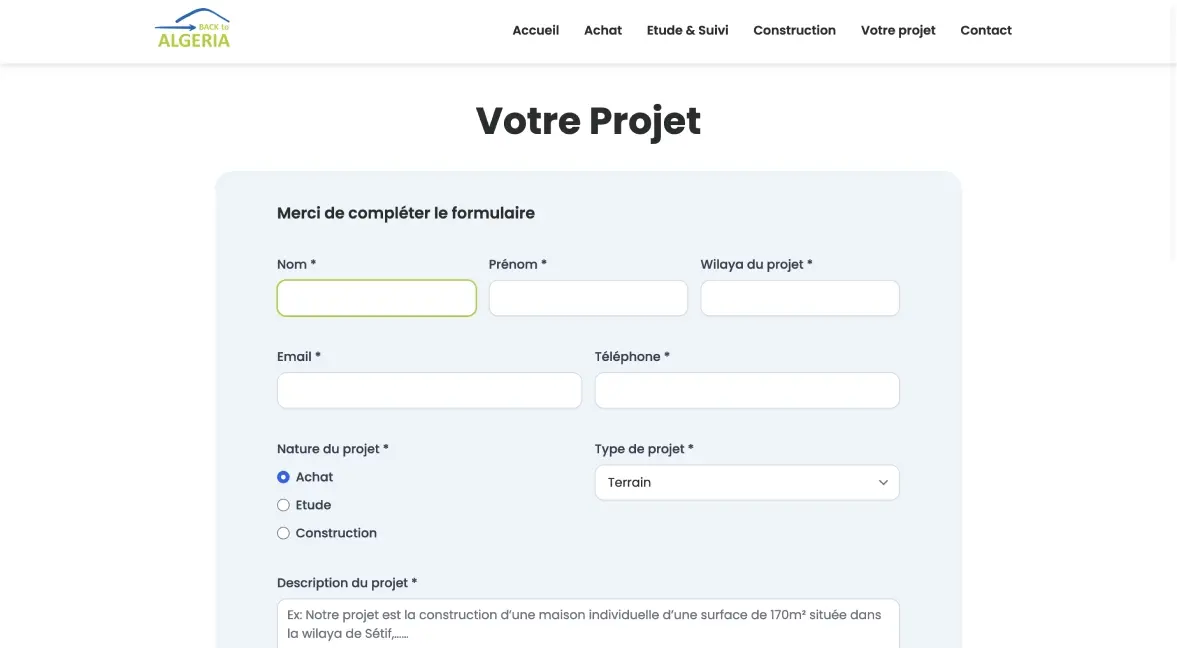1177x648 pixels.
Task: Navigate to Construction page in header
Action: (x=794, y=31)
